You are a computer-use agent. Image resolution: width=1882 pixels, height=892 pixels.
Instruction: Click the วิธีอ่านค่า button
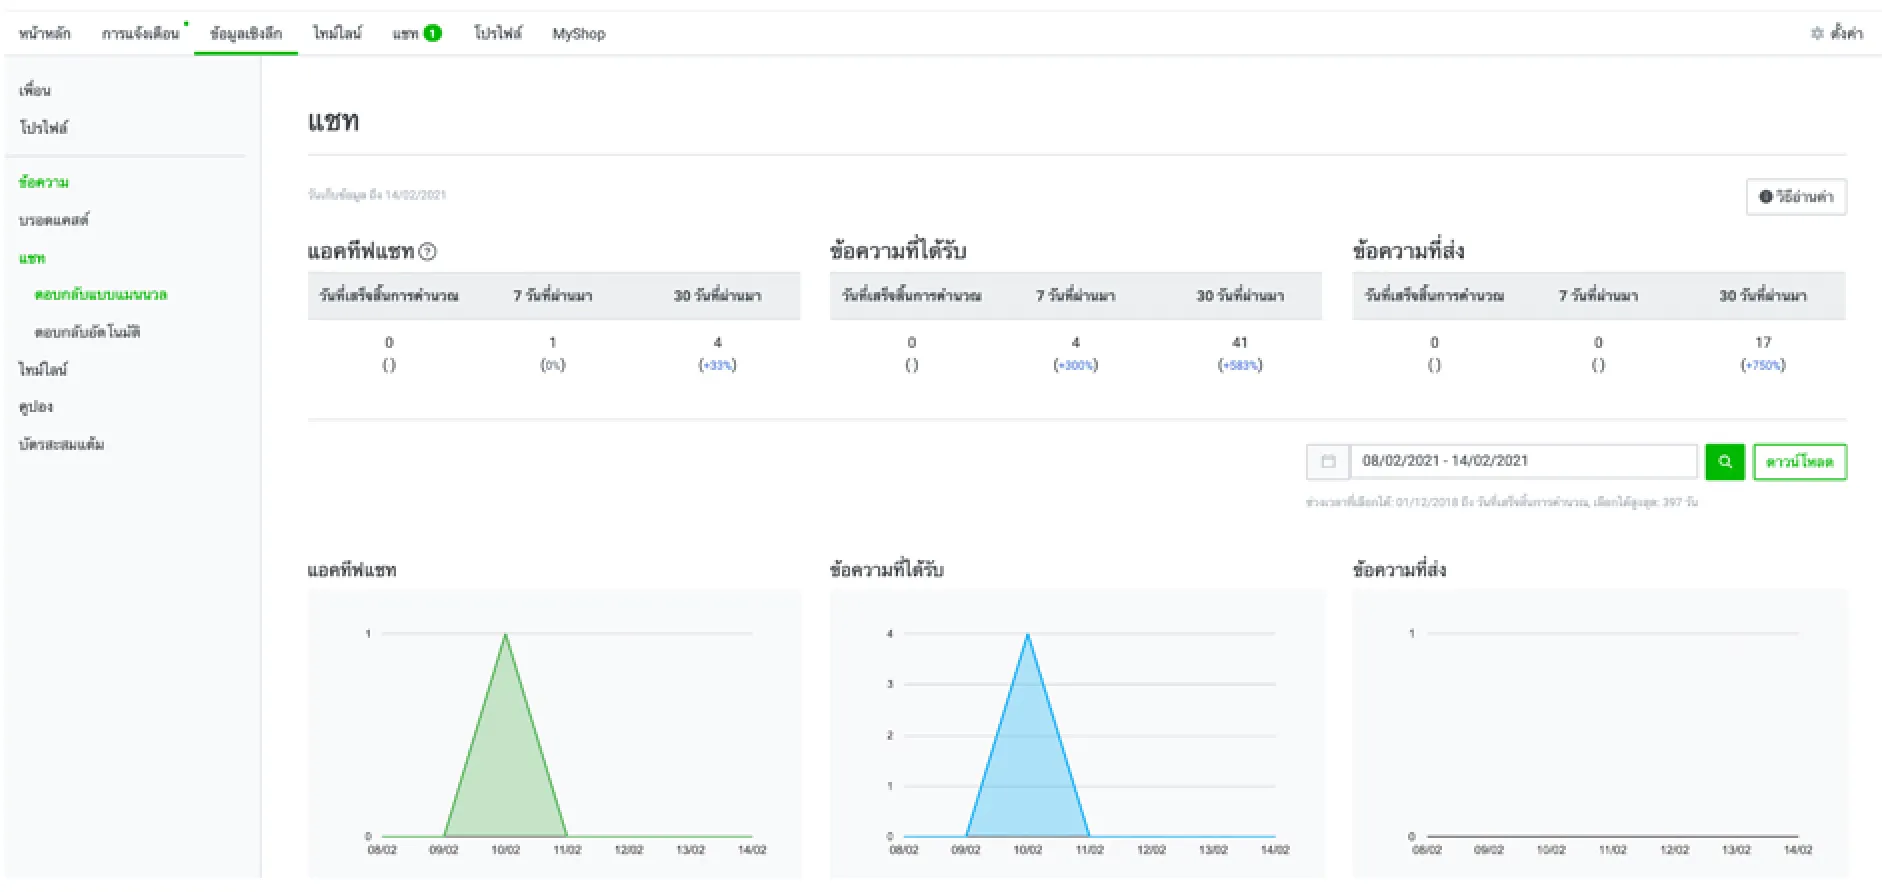(1796, 197)
